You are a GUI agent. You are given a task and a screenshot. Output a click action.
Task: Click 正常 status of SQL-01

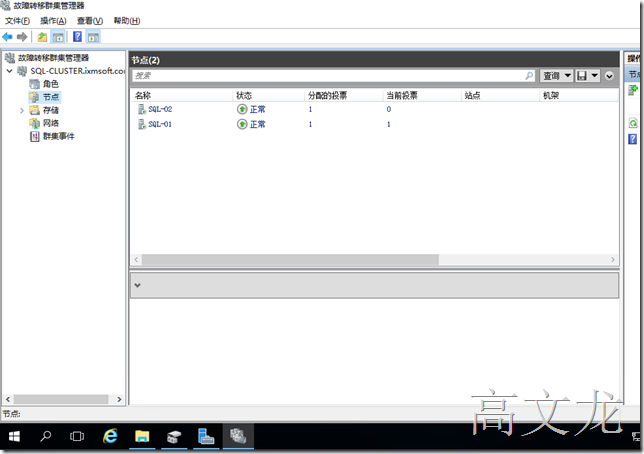tap(258, 124)
